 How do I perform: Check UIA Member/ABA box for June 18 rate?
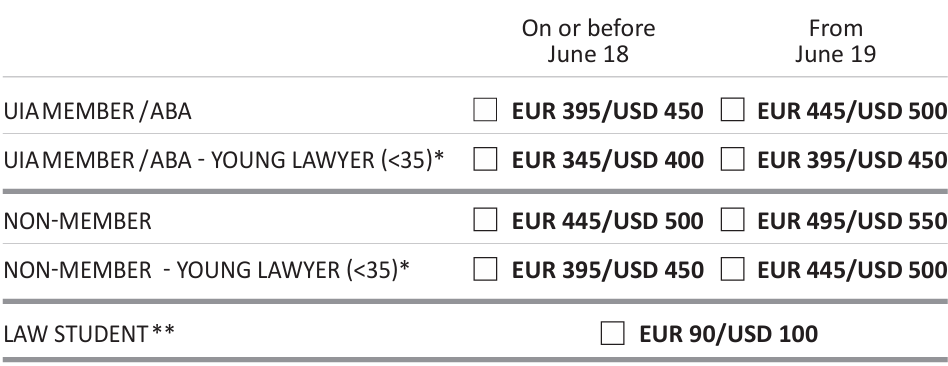(485, 111)
